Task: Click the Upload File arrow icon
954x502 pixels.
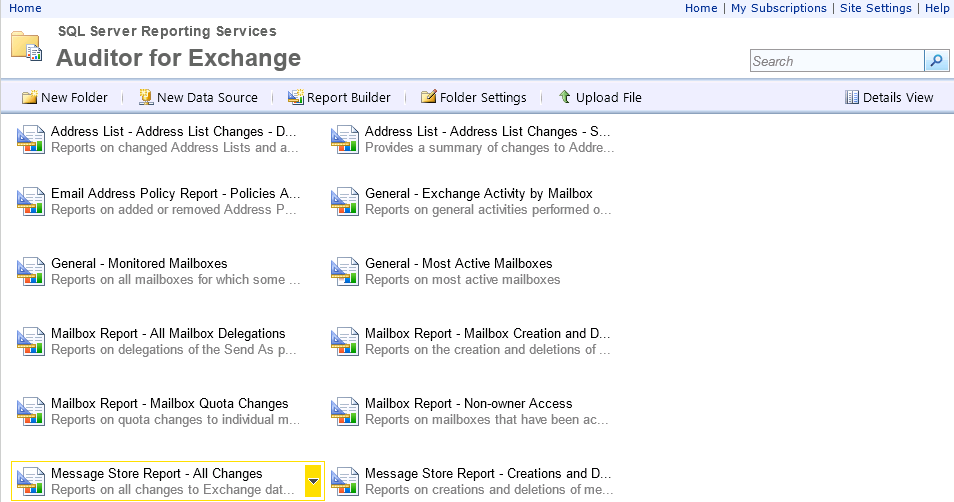Action: [x=565, y=97]
